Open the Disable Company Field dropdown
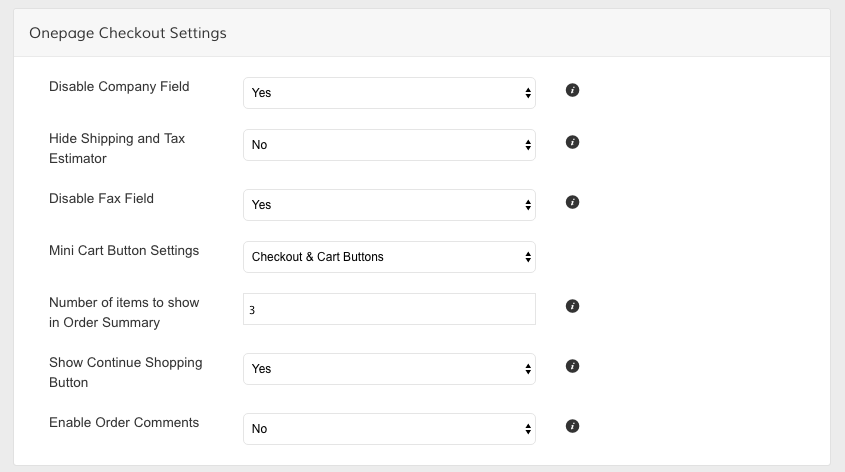This screenshot has height=472, width=845. pyautogui.click(x=389, y=93)
